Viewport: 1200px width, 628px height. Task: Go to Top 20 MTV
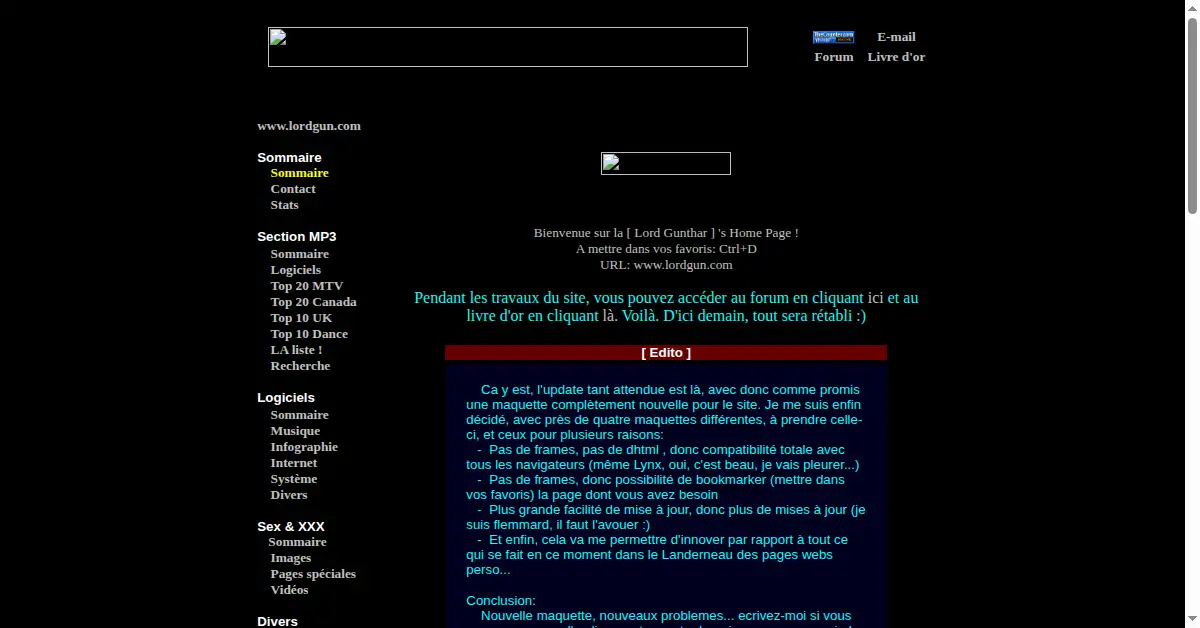[x=306, y=286]
